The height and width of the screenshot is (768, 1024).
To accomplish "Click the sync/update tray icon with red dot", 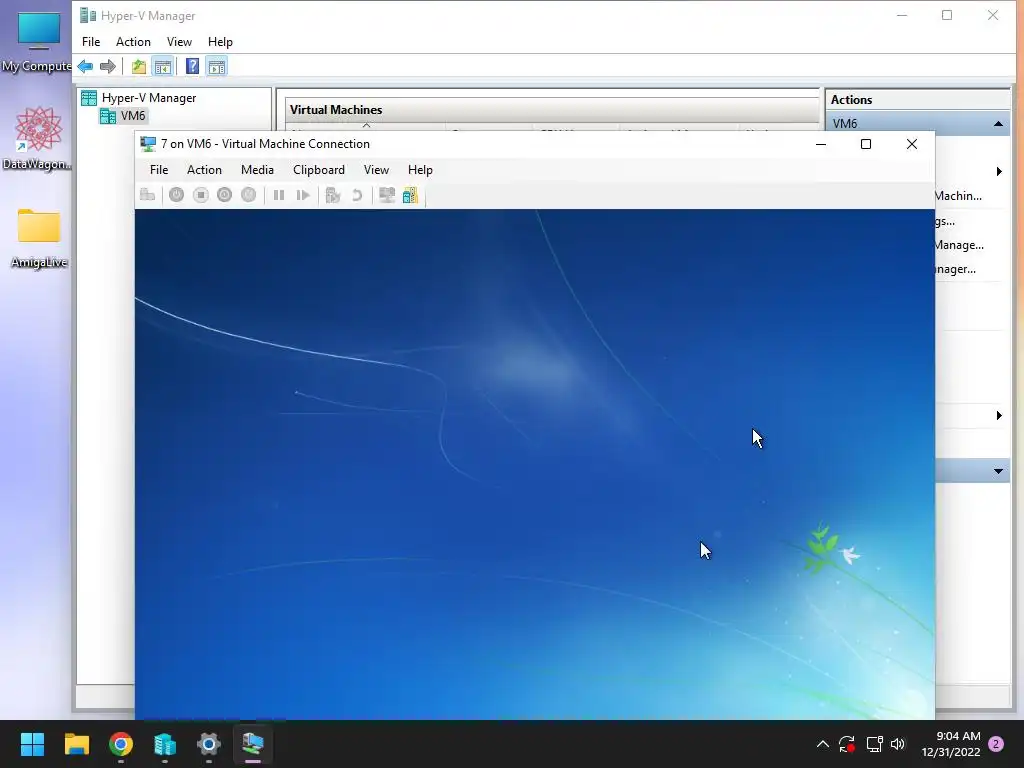I will [x=847, y=744].
